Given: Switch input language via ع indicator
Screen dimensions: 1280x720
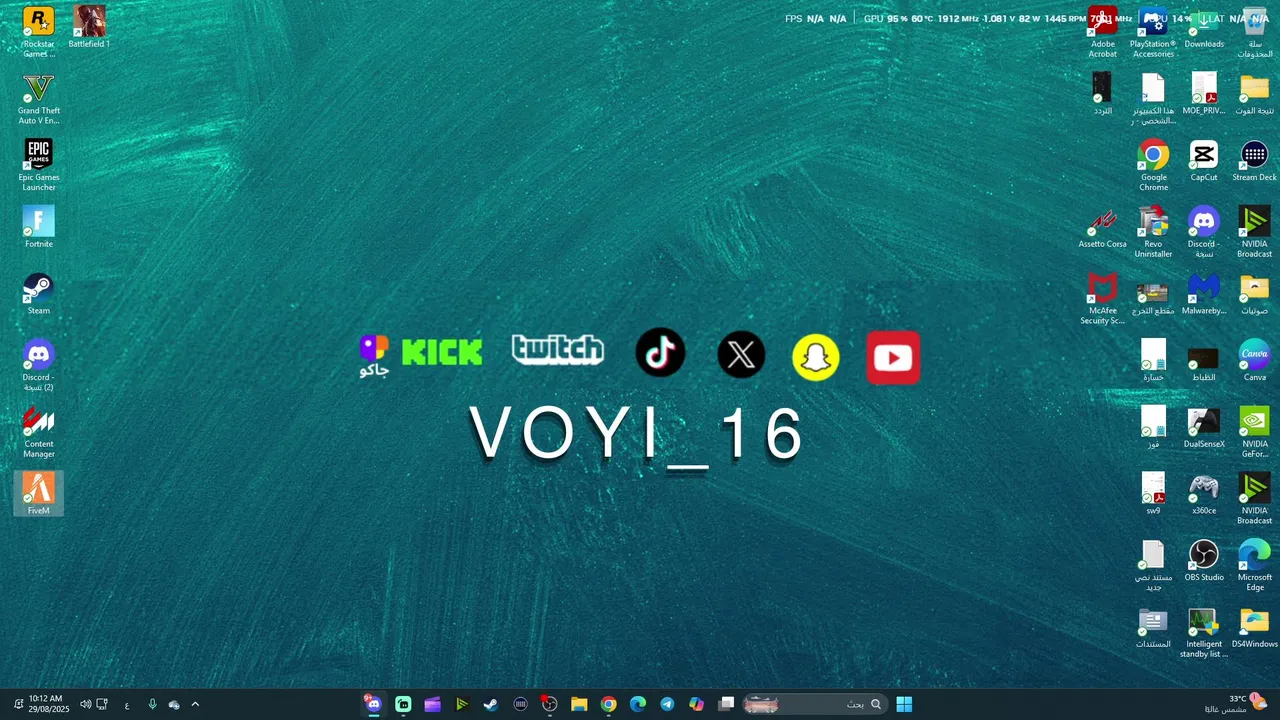Looking at the screenshot, I should click(x=127, y=705).
